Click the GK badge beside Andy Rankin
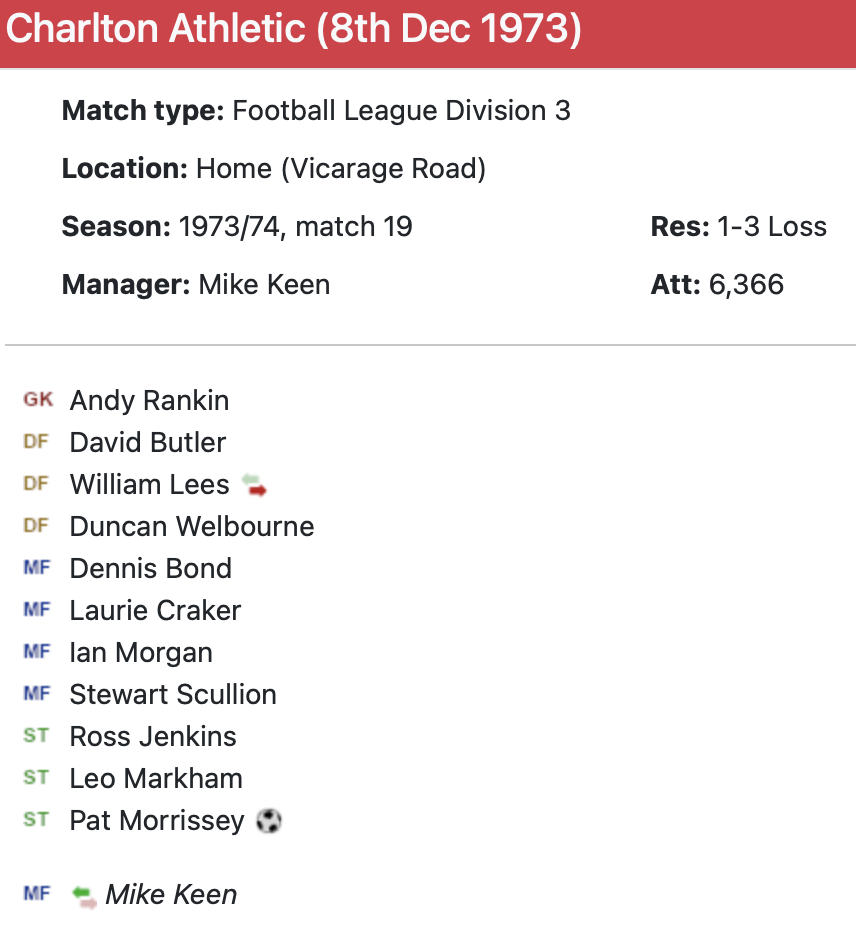This screenshot has height=948, width=856. (x=38, y=400)
